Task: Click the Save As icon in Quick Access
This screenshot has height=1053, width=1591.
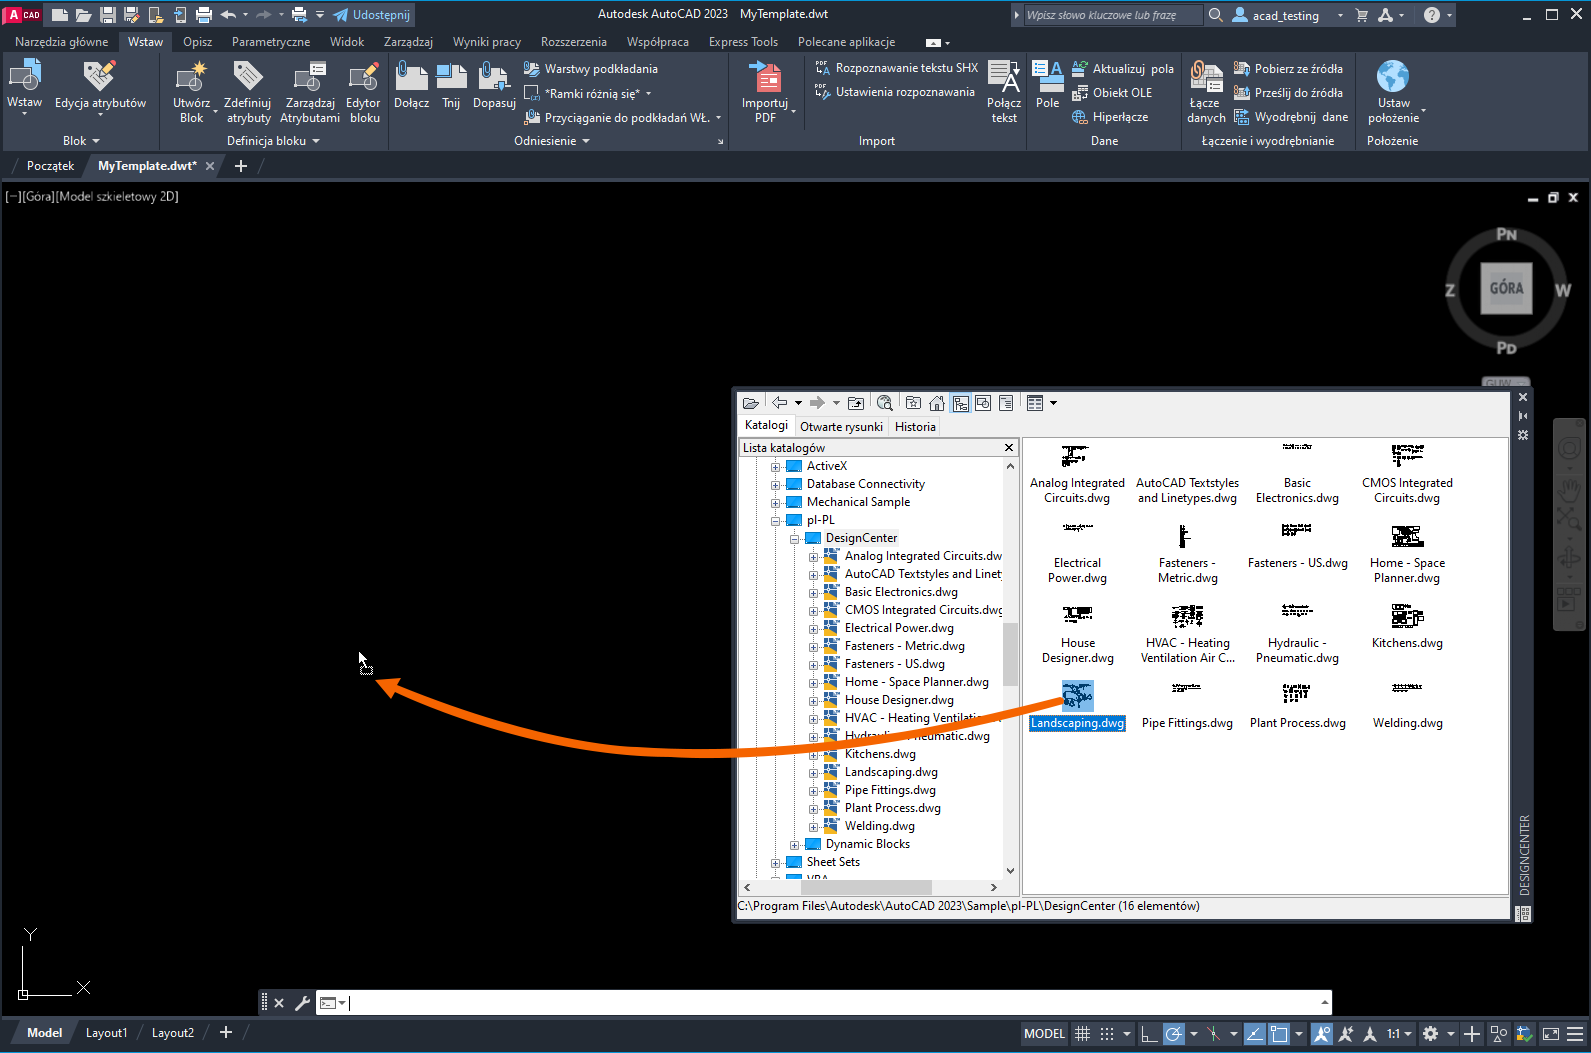Action: tap(131, 15)
